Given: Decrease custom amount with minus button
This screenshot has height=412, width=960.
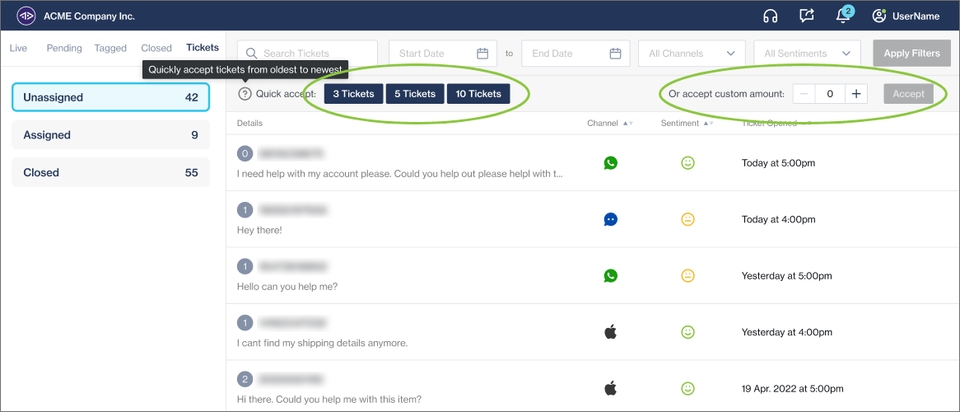Looking at the screenshot, I should (x=805, y=94).
